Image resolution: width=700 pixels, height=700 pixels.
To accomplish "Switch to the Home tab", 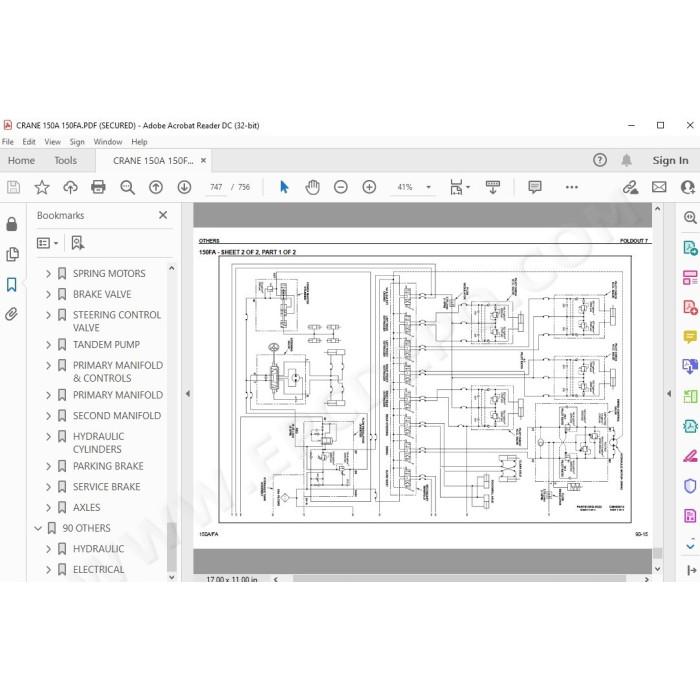I will click(x=21, y=160).
